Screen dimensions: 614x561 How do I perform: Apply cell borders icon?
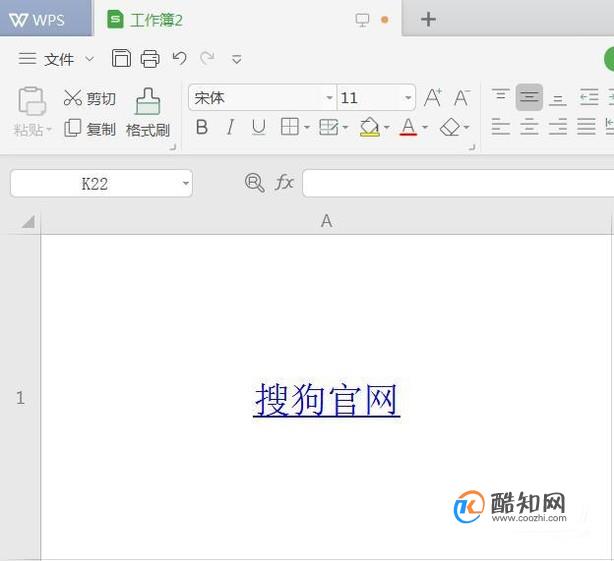point(289,127)
